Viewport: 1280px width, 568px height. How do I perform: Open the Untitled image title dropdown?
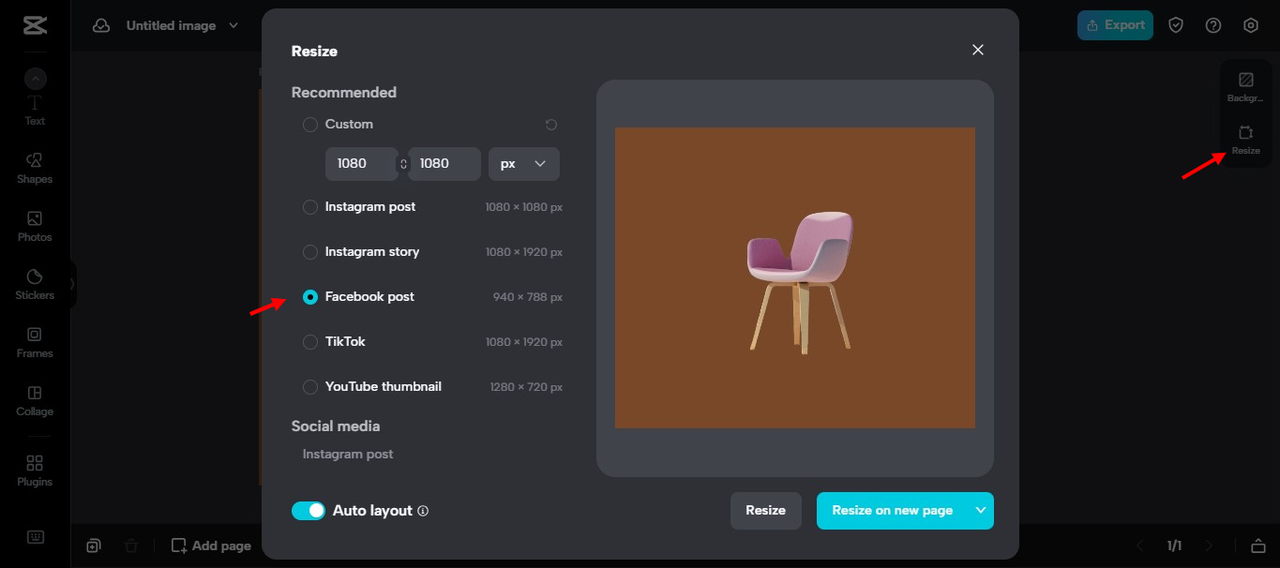(234, 26)
